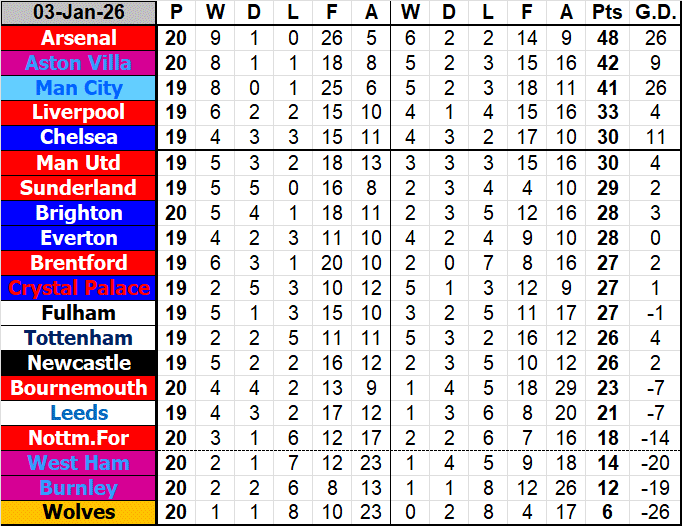Image resolution: width=682 pixels, height=526 pixels.
Task: Select the Newcastle team cell
Action: pos(79,363)
